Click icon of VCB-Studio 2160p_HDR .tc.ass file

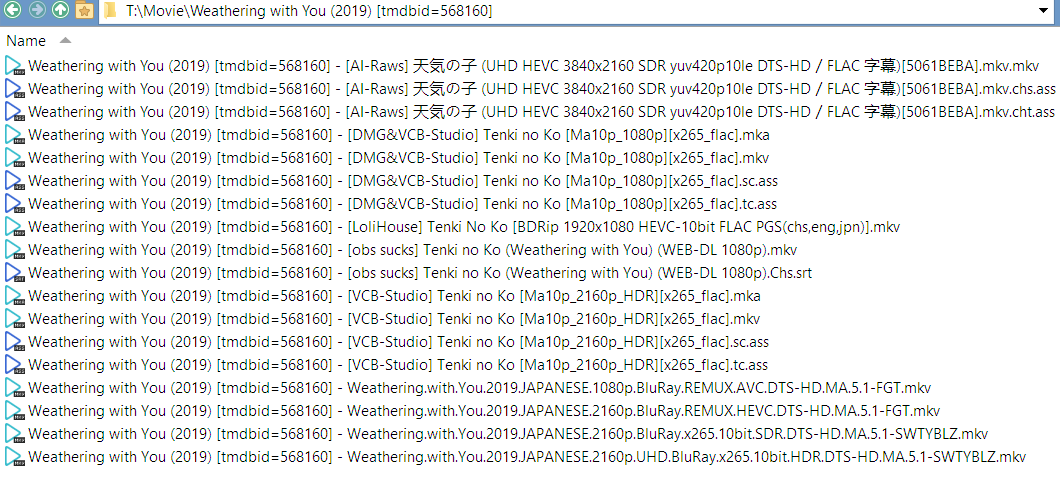click(15, 365)
